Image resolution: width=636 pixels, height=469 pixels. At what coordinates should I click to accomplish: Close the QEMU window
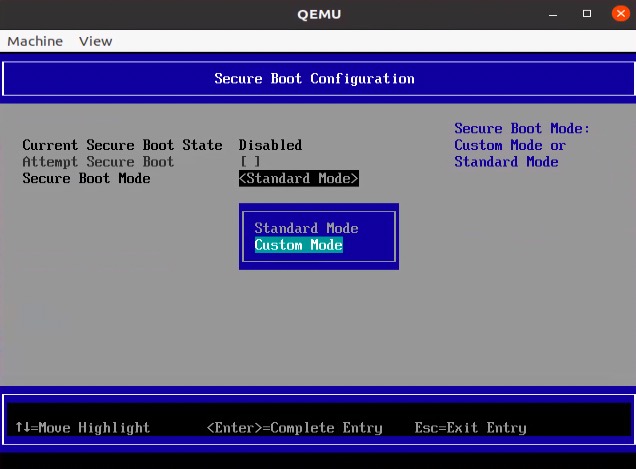click(621, 14)
